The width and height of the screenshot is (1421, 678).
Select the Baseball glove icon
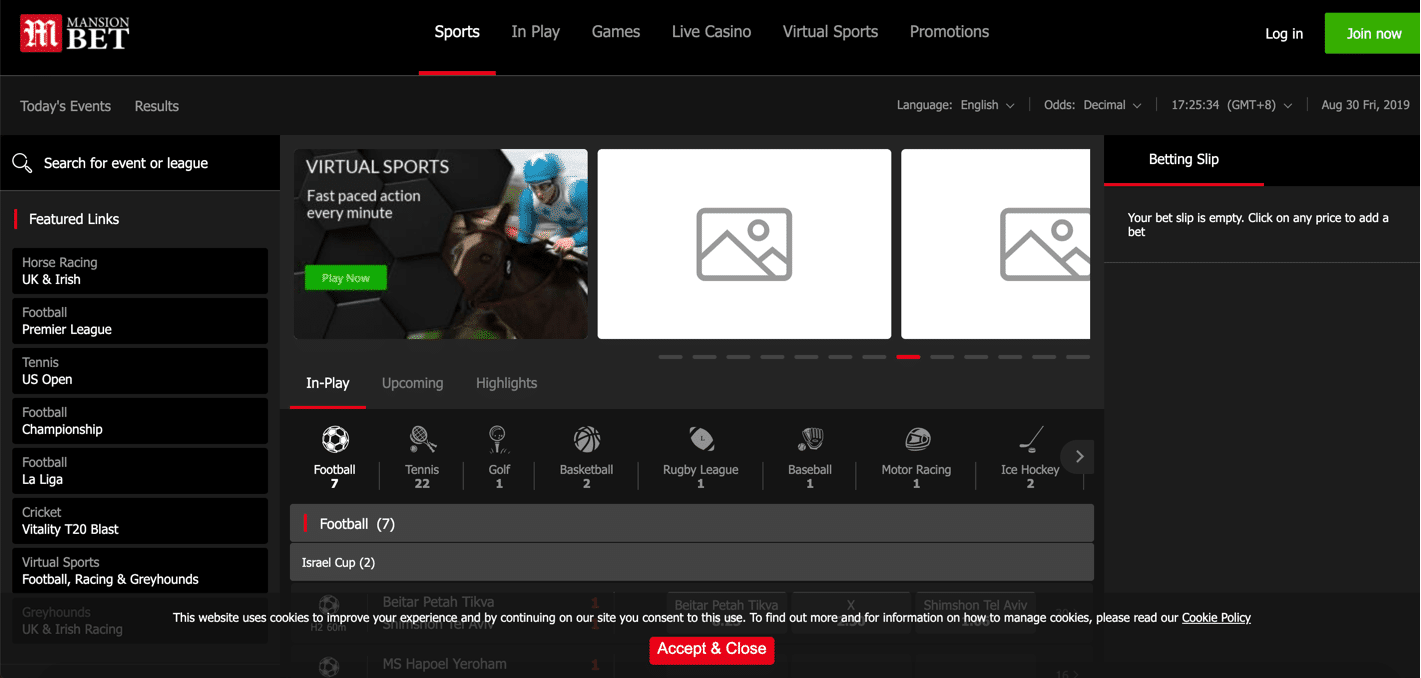click(810, 440)
